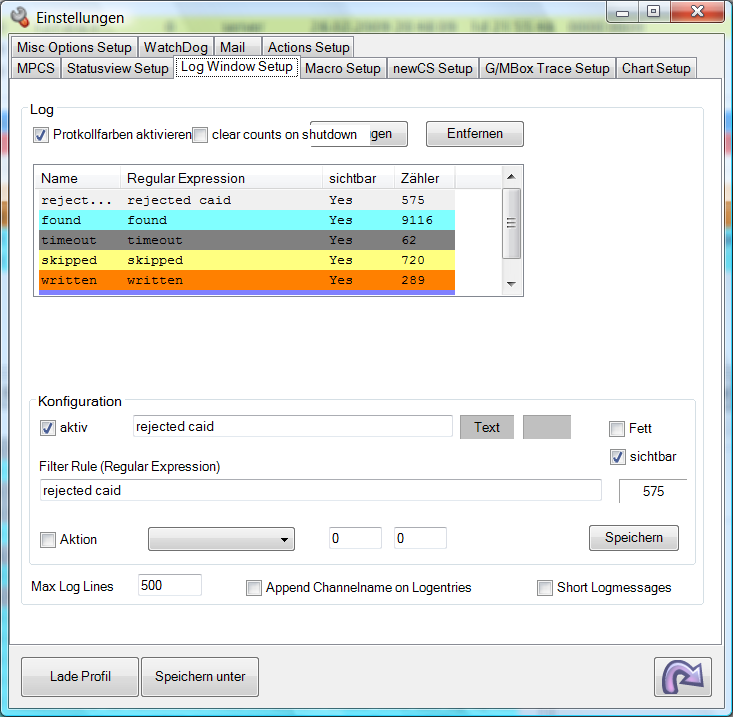Click Lade Profil button
Viewport: 733px width, 717px height.
tap(80, 677)
